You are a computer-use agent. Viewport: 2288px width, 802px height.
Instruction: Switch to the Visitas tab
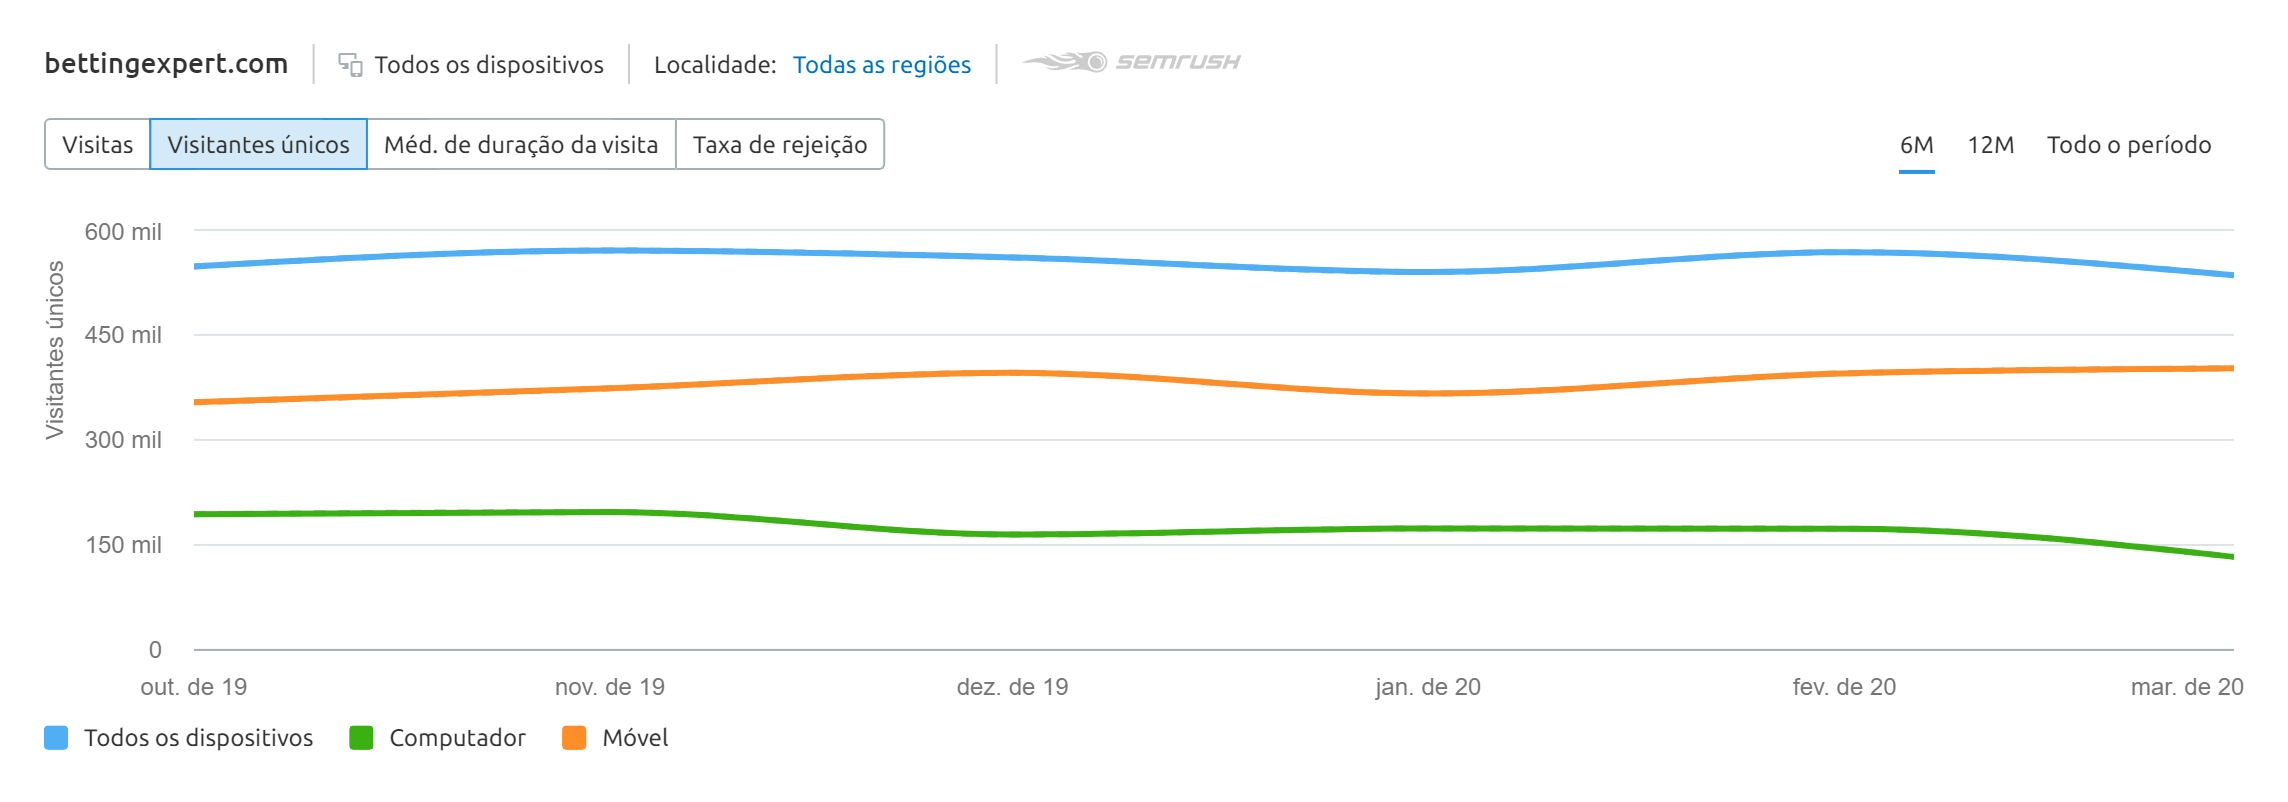click(97, 145)
